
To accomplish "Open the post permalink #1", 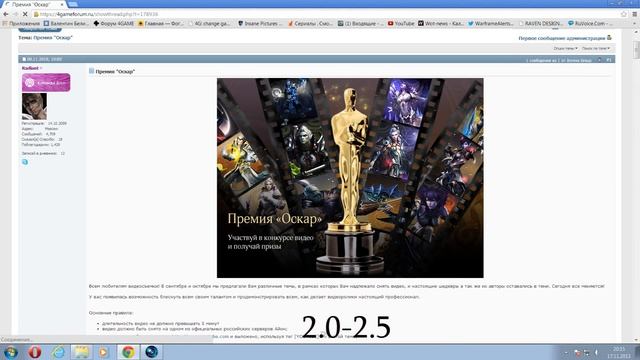I will click(x=609, y=60).
